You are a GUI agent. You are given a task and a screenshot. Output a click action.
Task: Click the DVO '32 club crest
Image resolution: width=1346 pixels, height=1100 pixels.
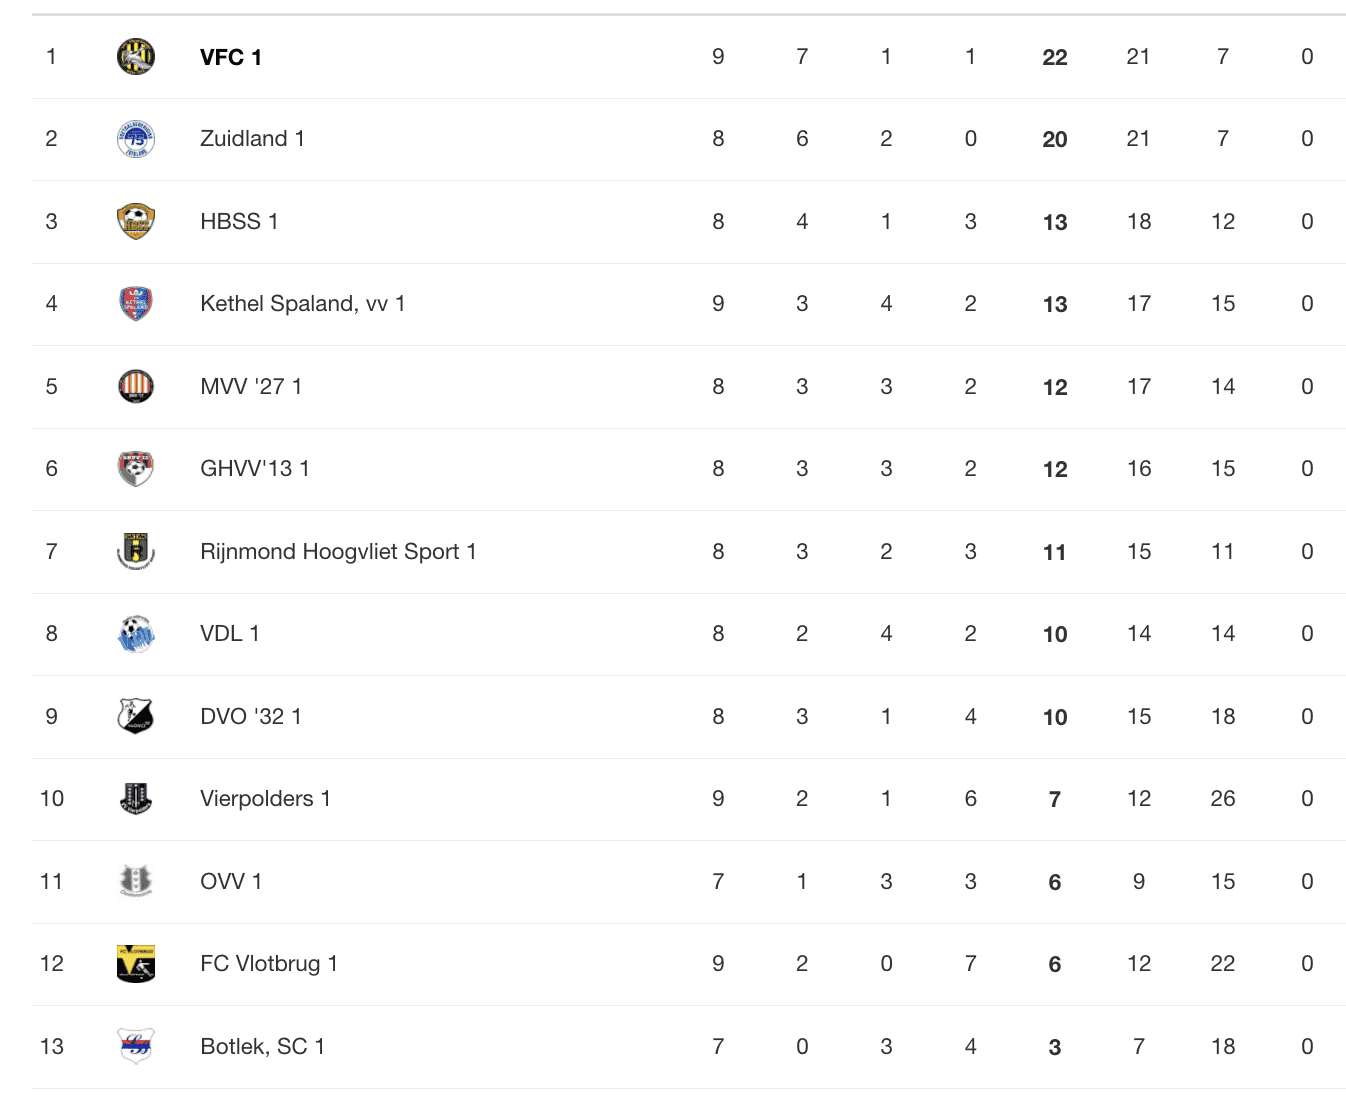coord(136,716)
